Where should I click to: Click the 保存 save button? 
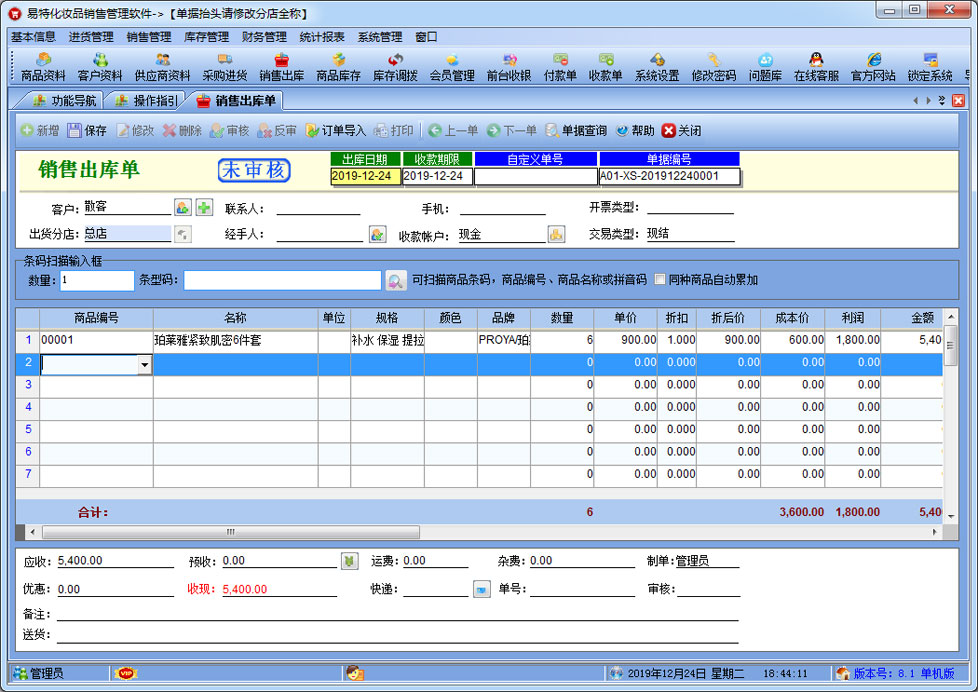87,131
